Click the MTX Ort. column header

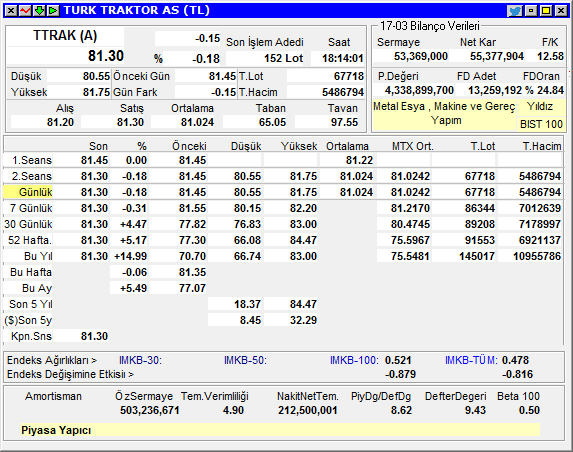pyautogui.click(x=413, y=147)
